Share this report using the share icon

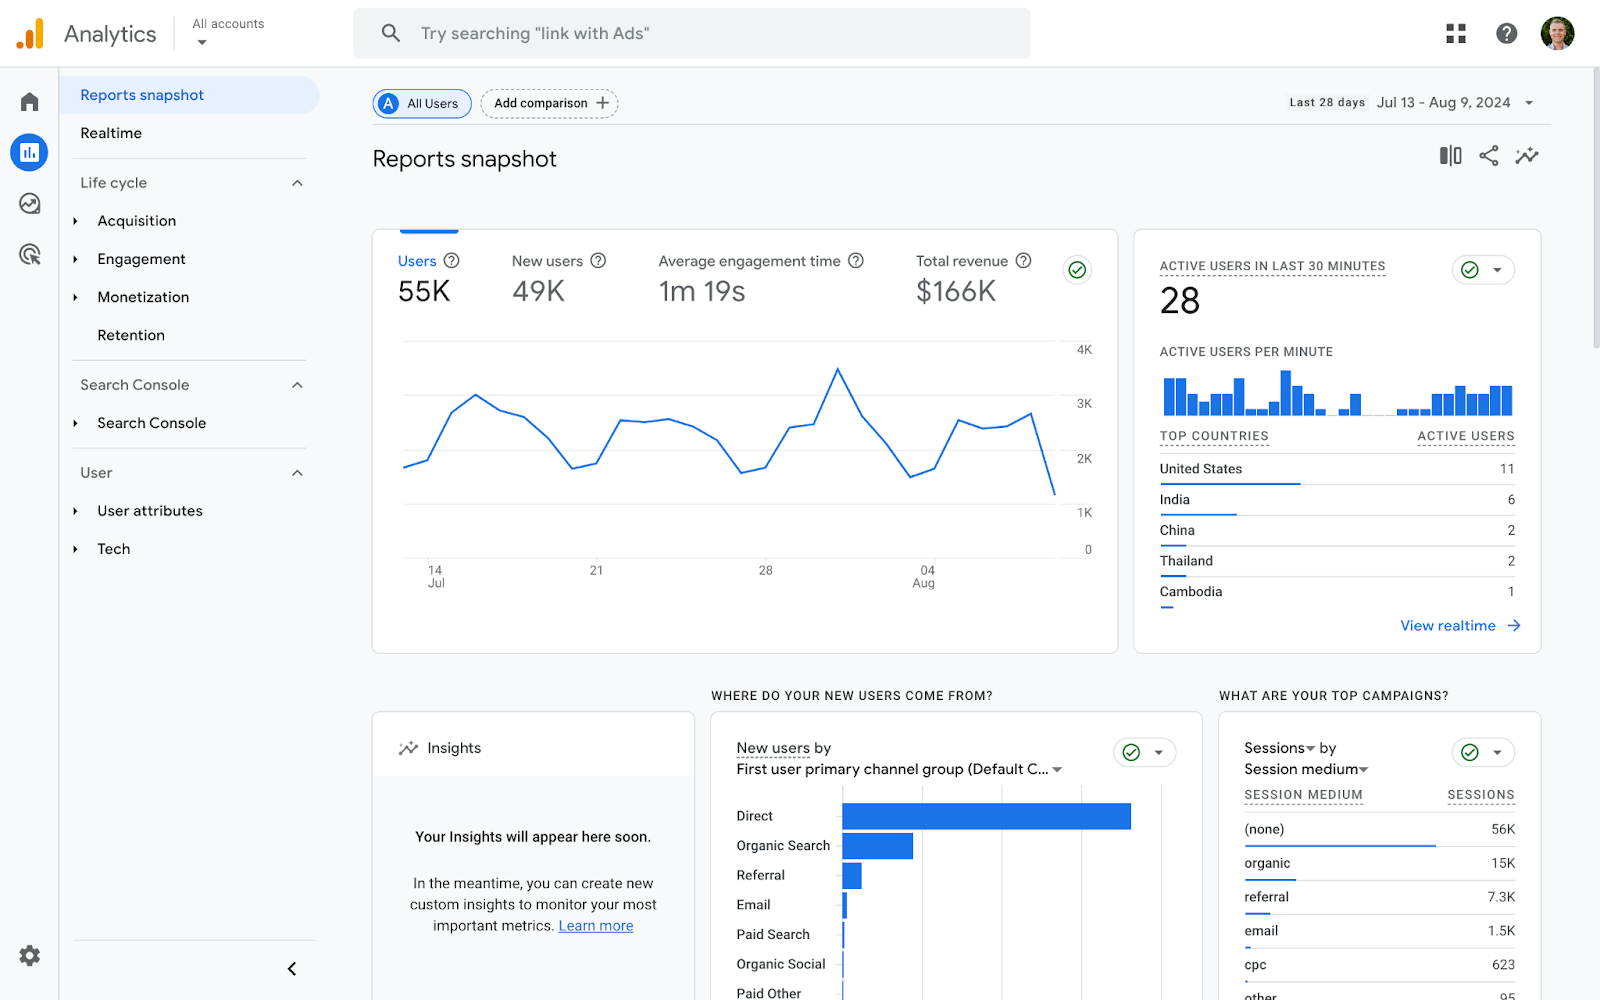click(1488, 156)
